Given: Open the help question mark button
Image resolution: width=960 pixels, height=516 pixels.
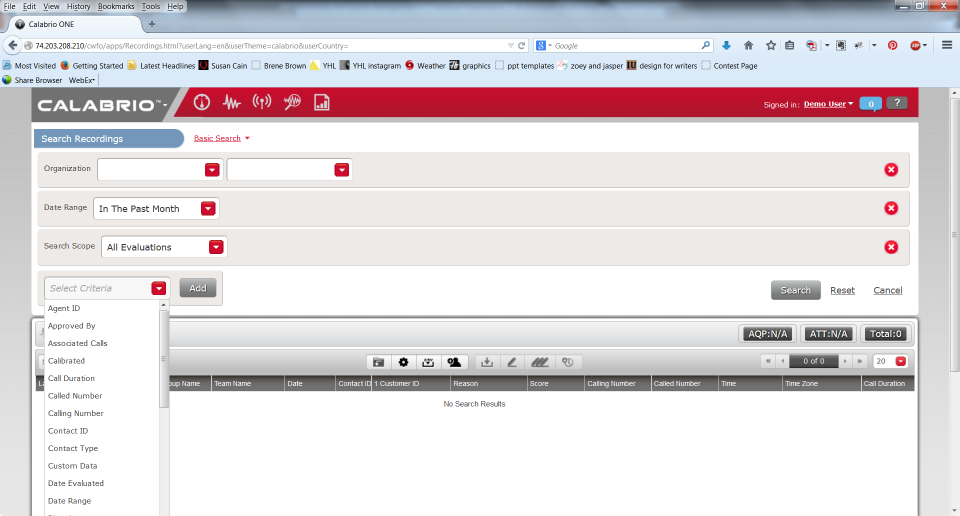Looking at the screenshot, I should (x=897, y=103).
